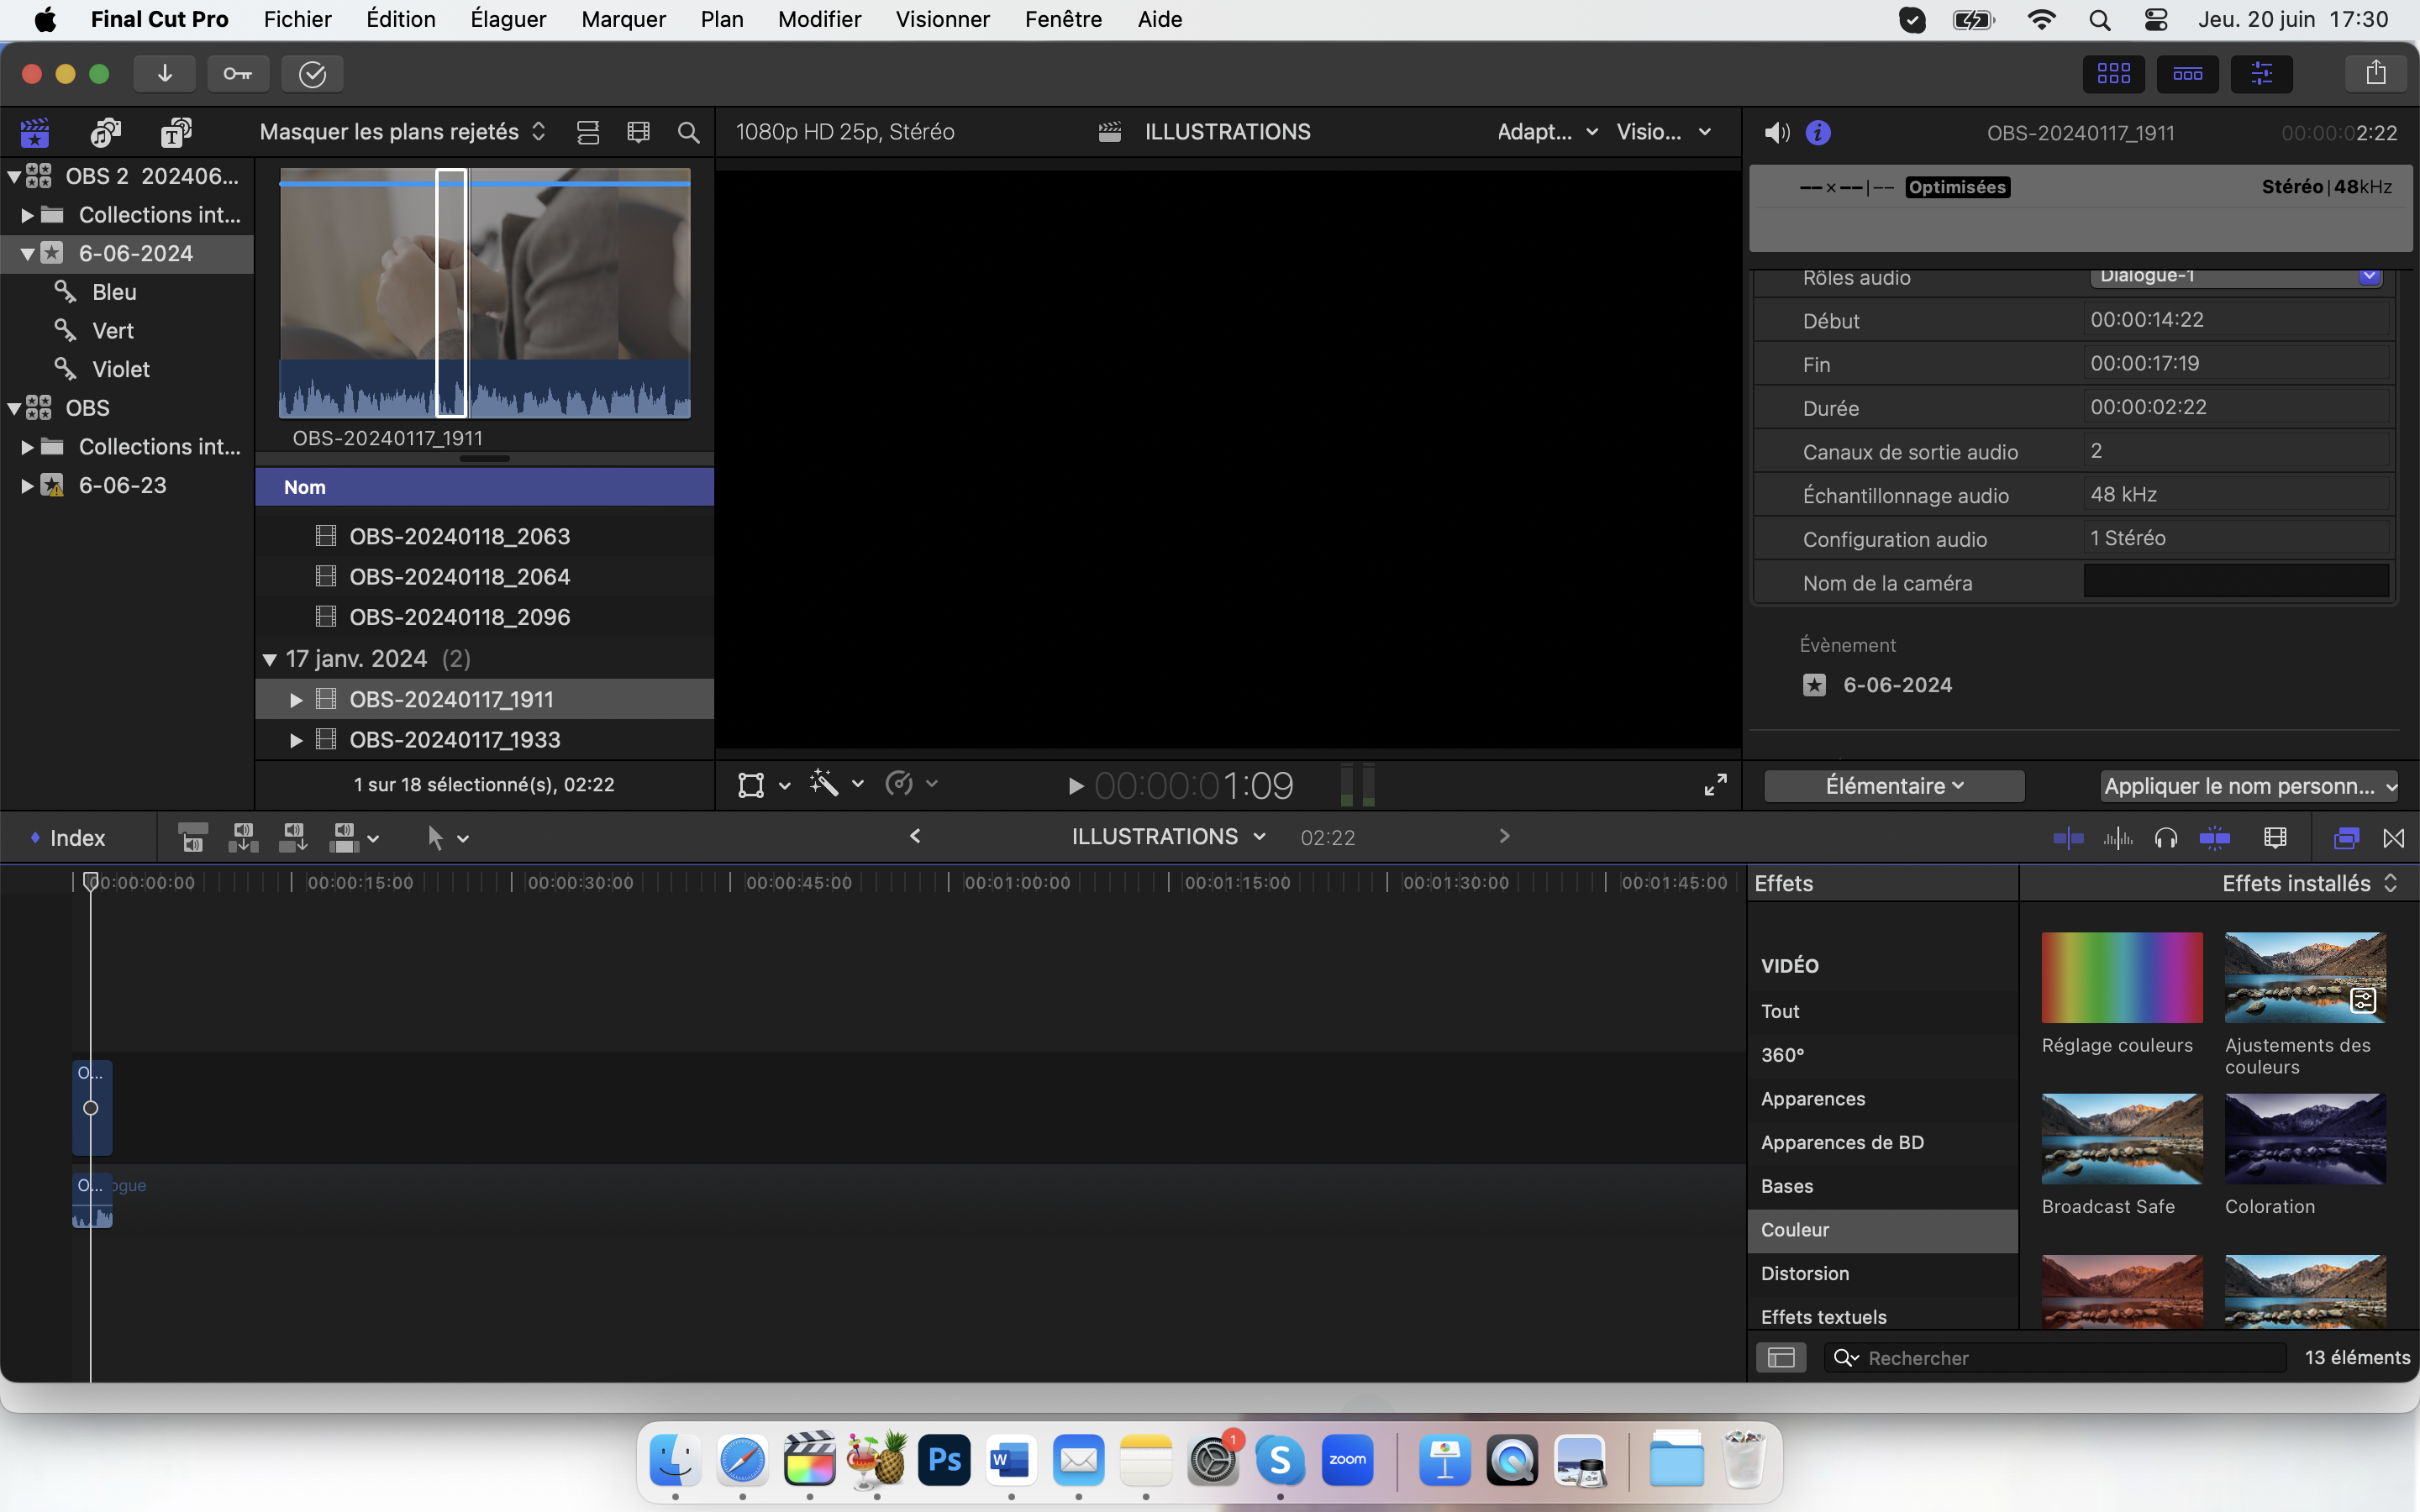
Task: Open Titles and Generators sidebar icon
Action: 176,132
